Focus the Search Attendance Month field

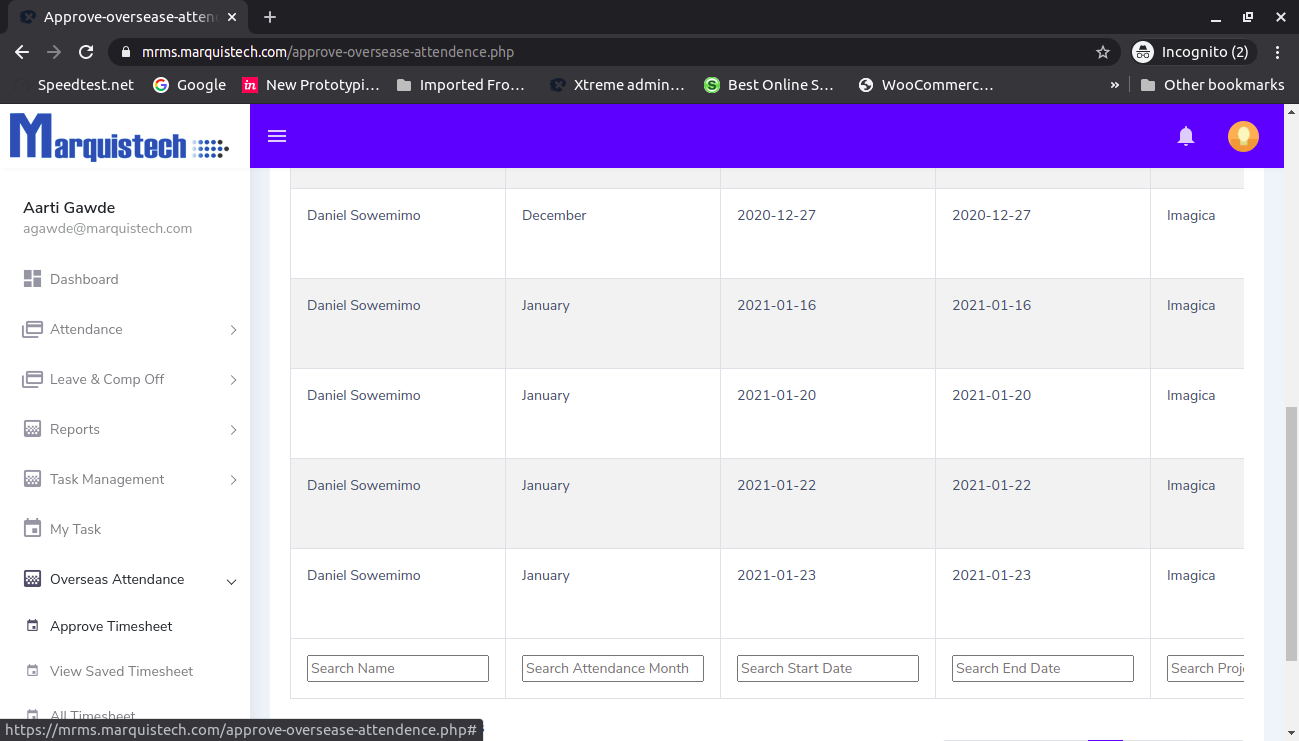[613, 668]
